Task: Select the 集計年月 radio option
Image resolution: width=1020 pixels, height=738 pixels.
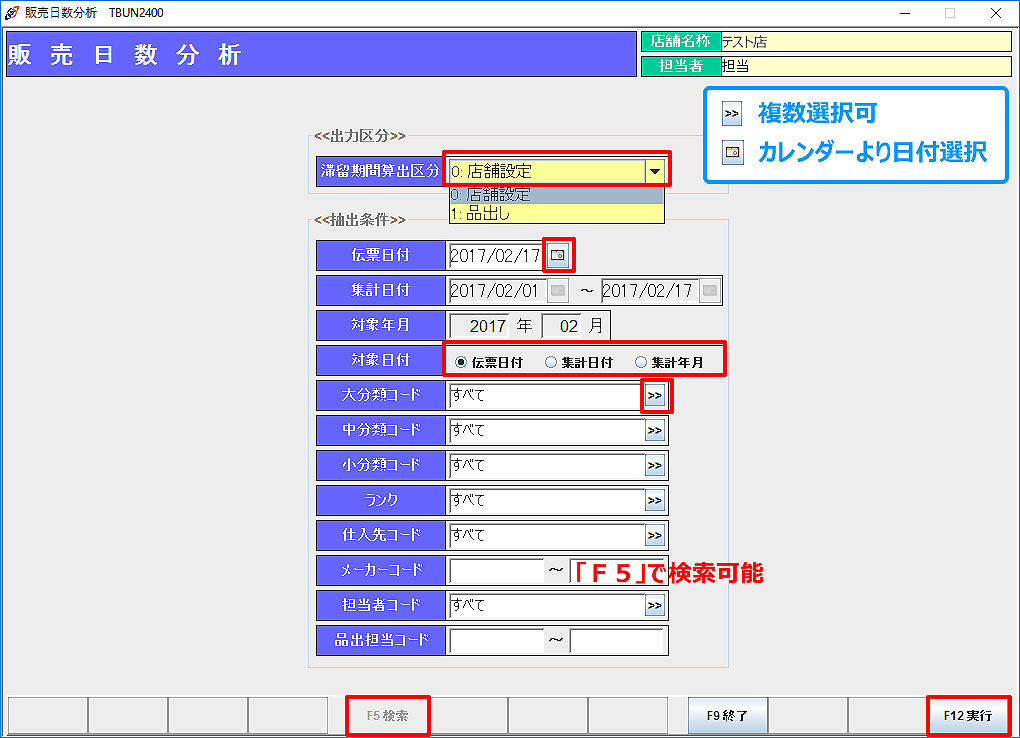Action: [x=641, y=362]
